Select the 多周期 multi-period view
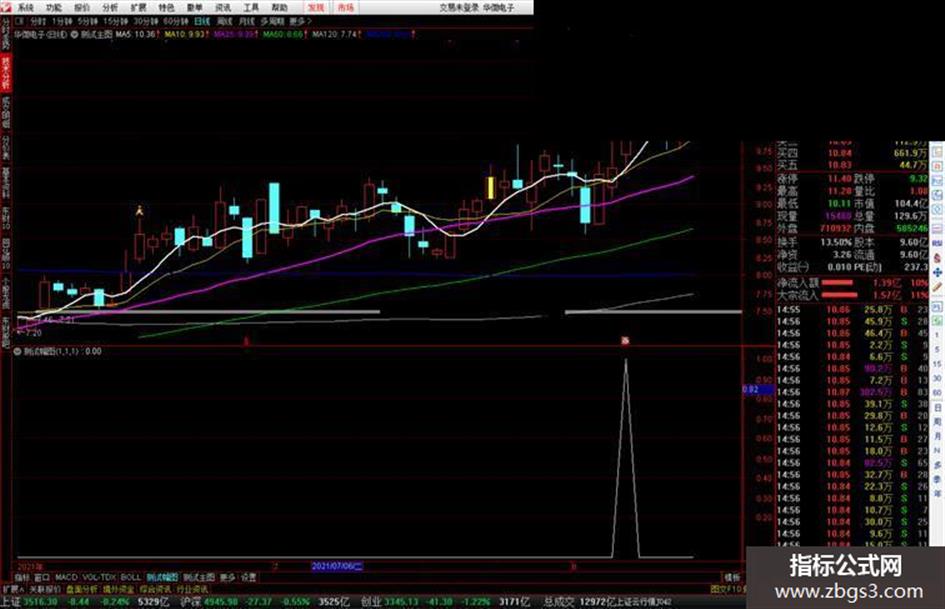 272,21
